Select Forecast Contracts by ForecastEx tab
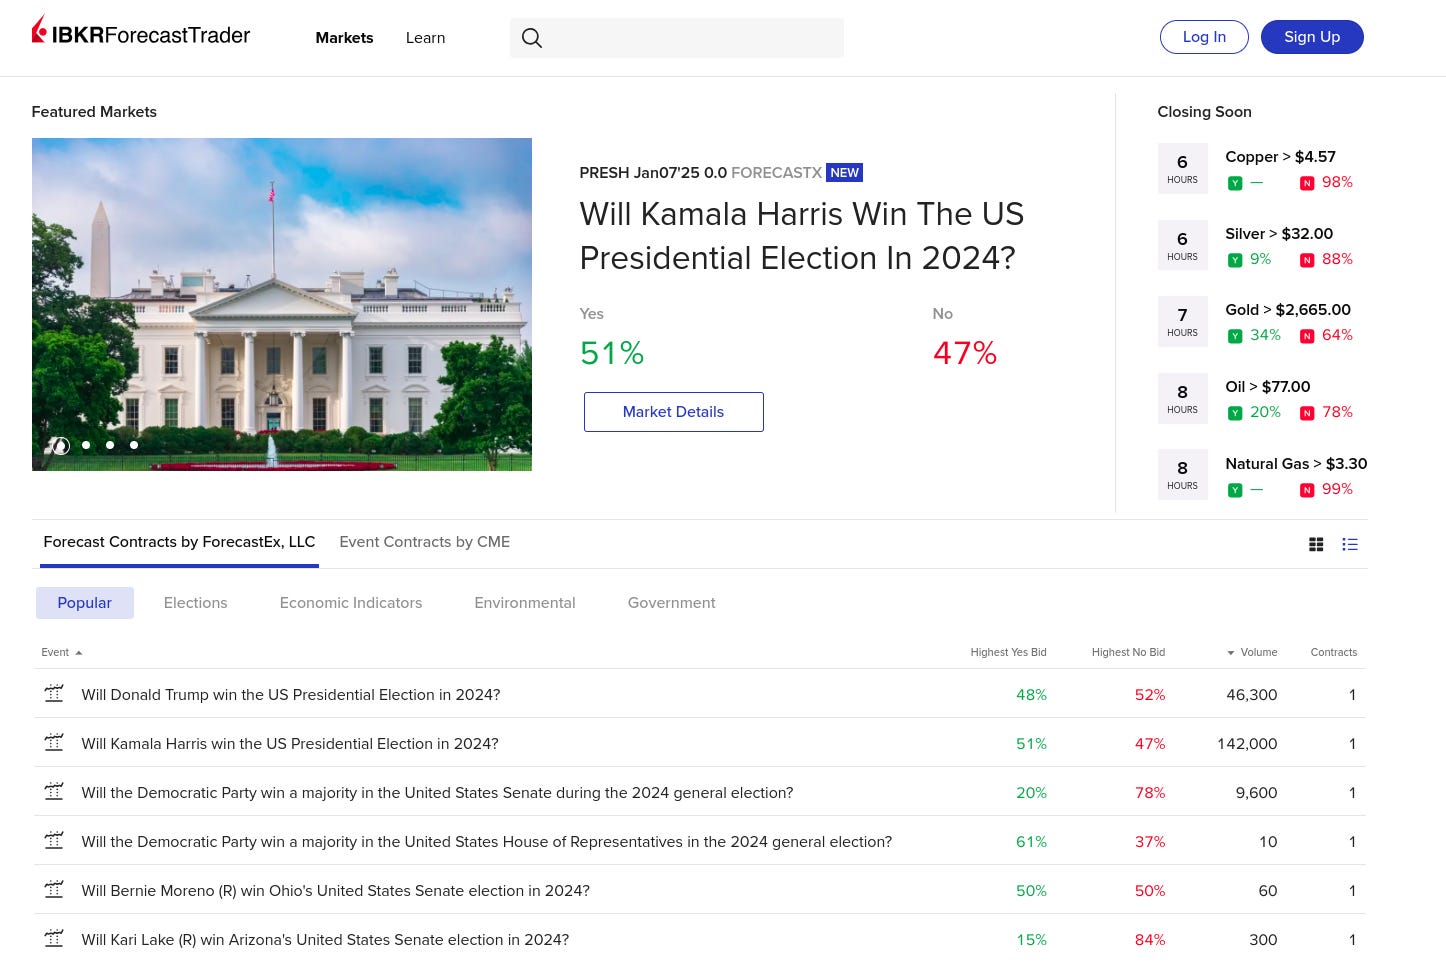This screenshot has width=1446, height=962. (179, 542)
